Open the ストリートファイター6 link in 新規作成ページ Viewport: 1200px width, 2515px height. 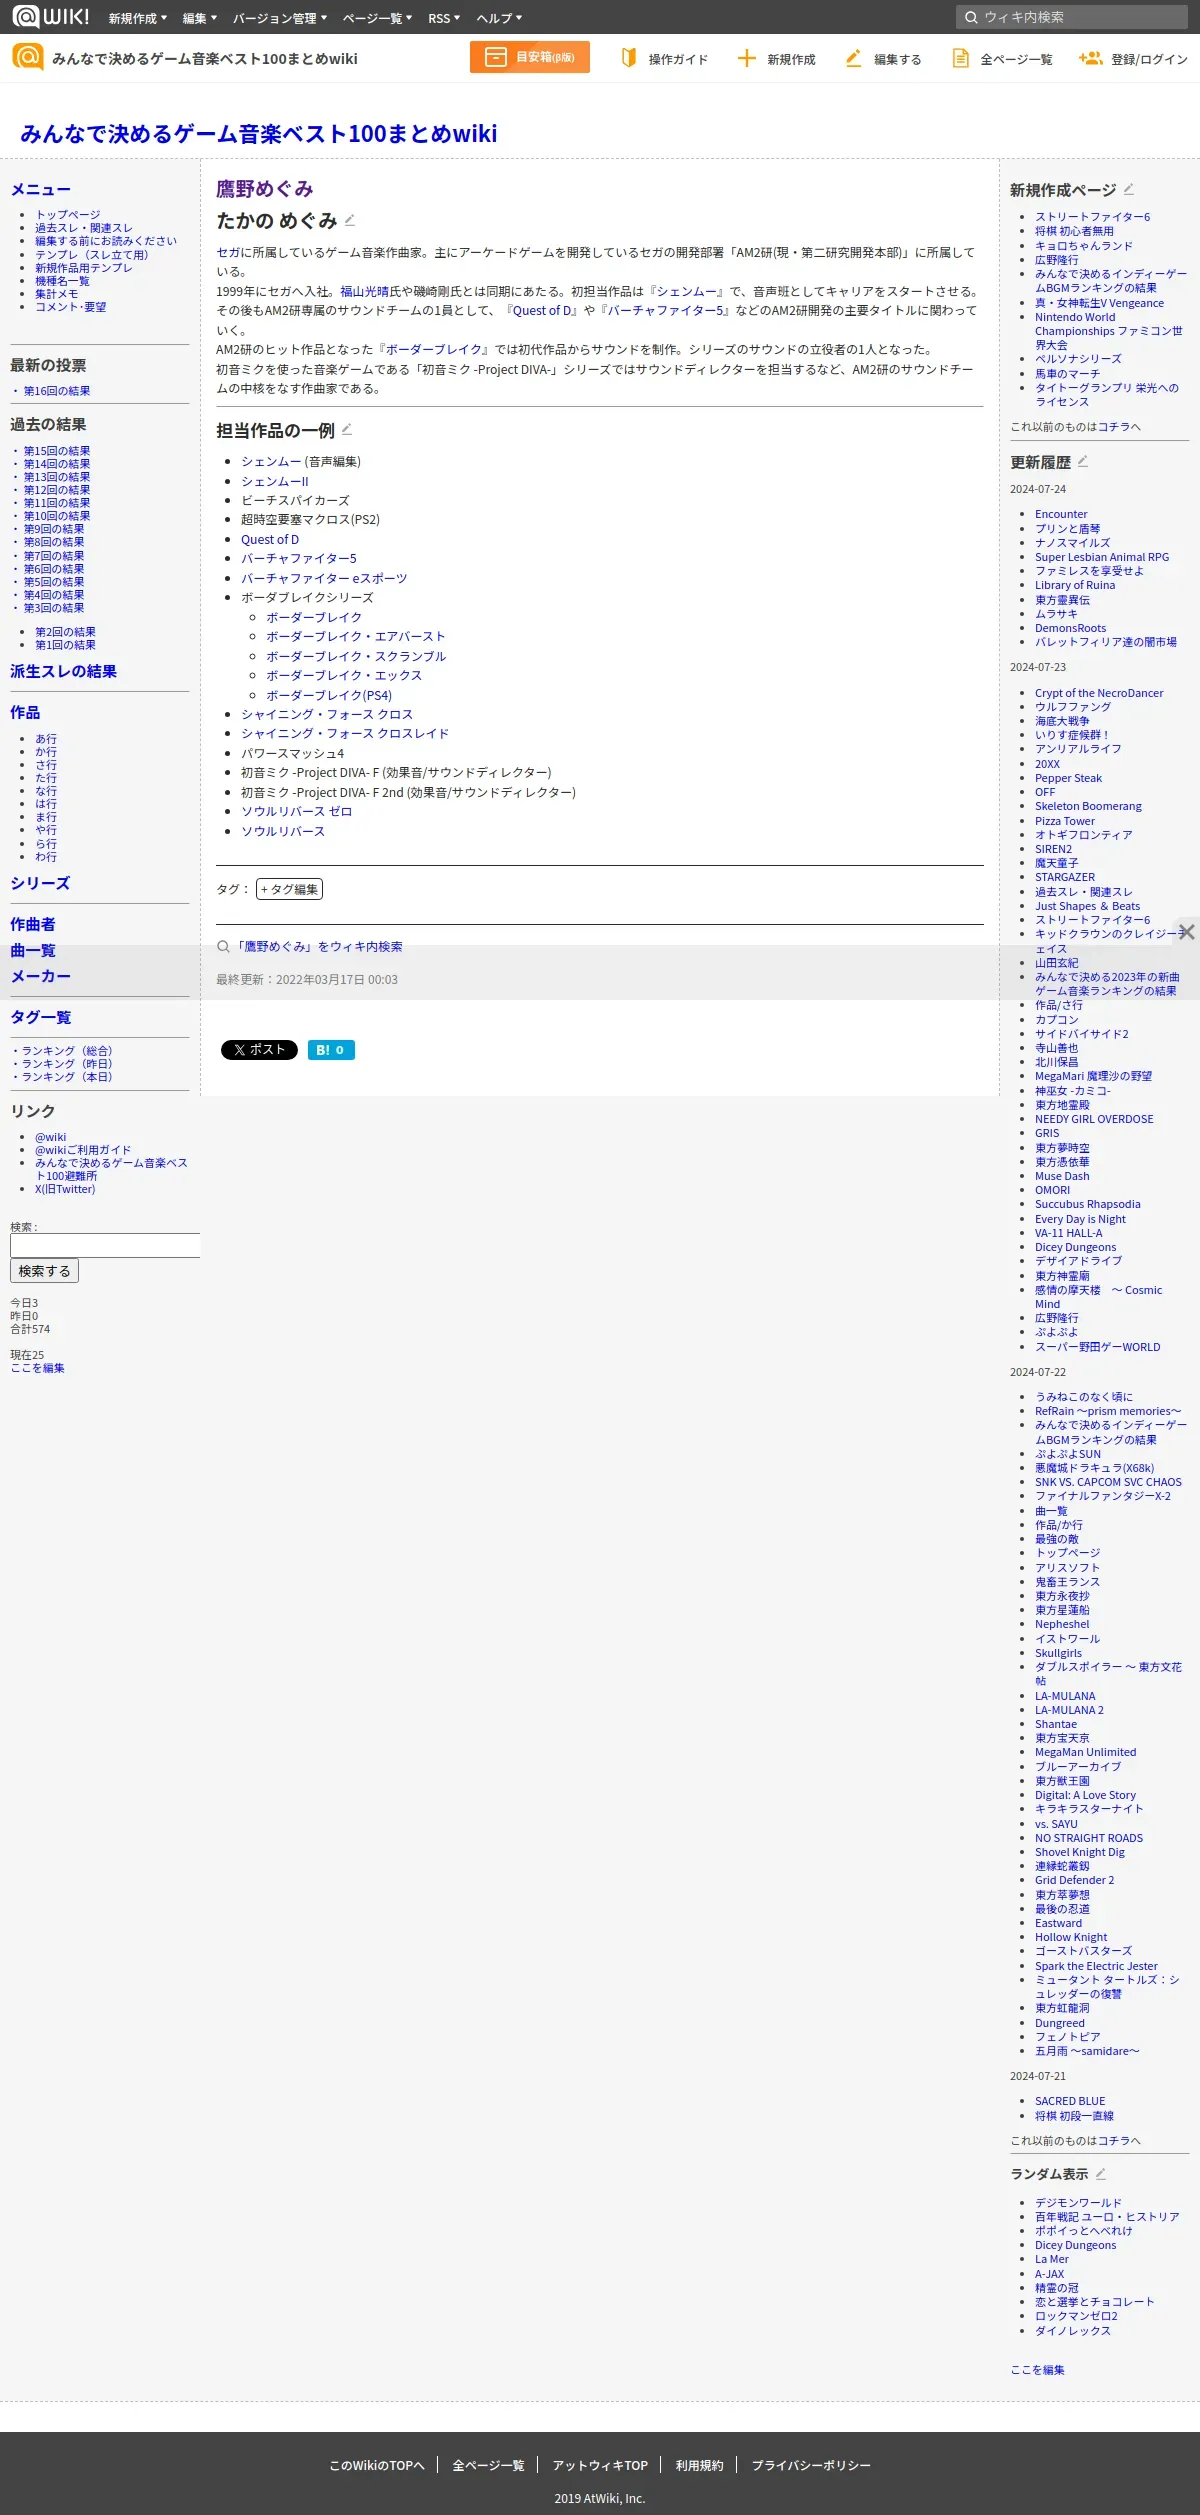[1092, 217]
